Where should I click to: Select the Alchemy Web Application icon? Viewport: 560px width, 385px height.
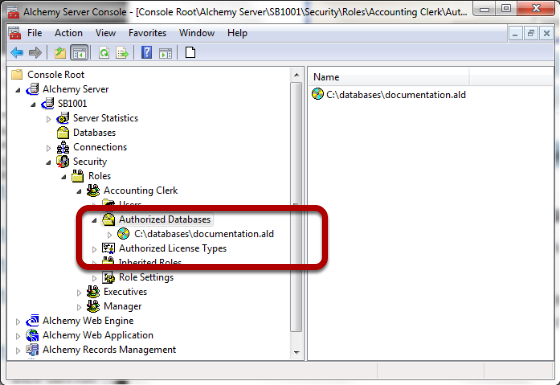(32, 335)
